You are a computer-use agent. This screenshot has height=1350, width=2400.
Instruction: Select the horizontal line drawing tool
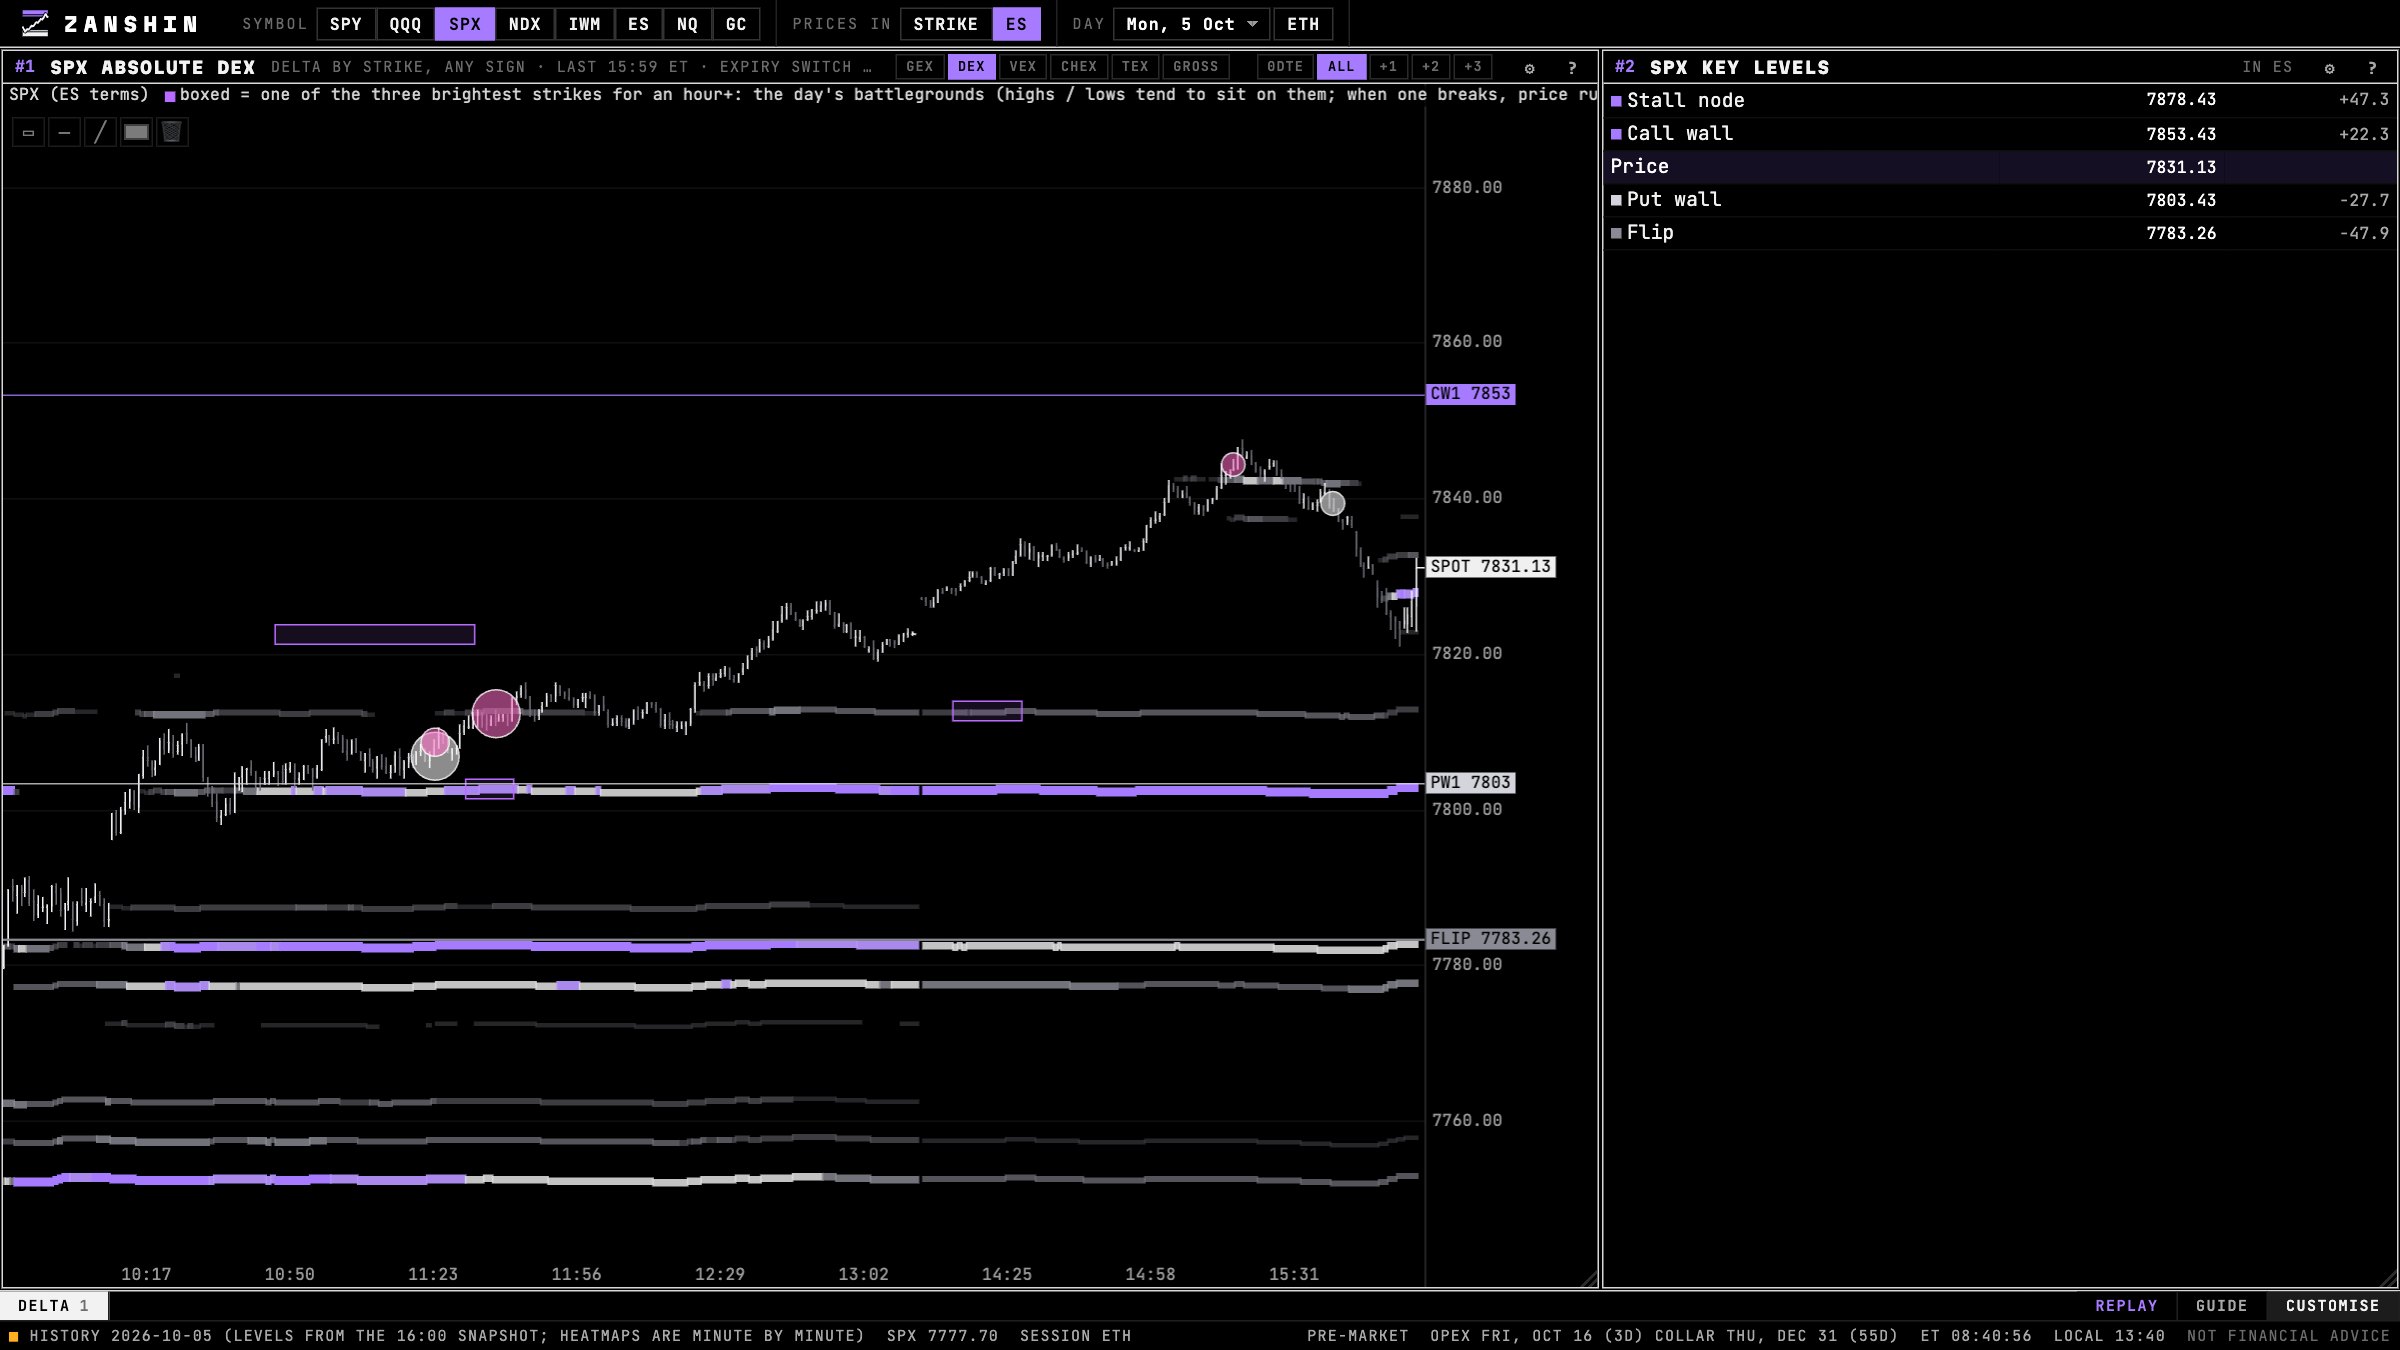coord(64,132)
